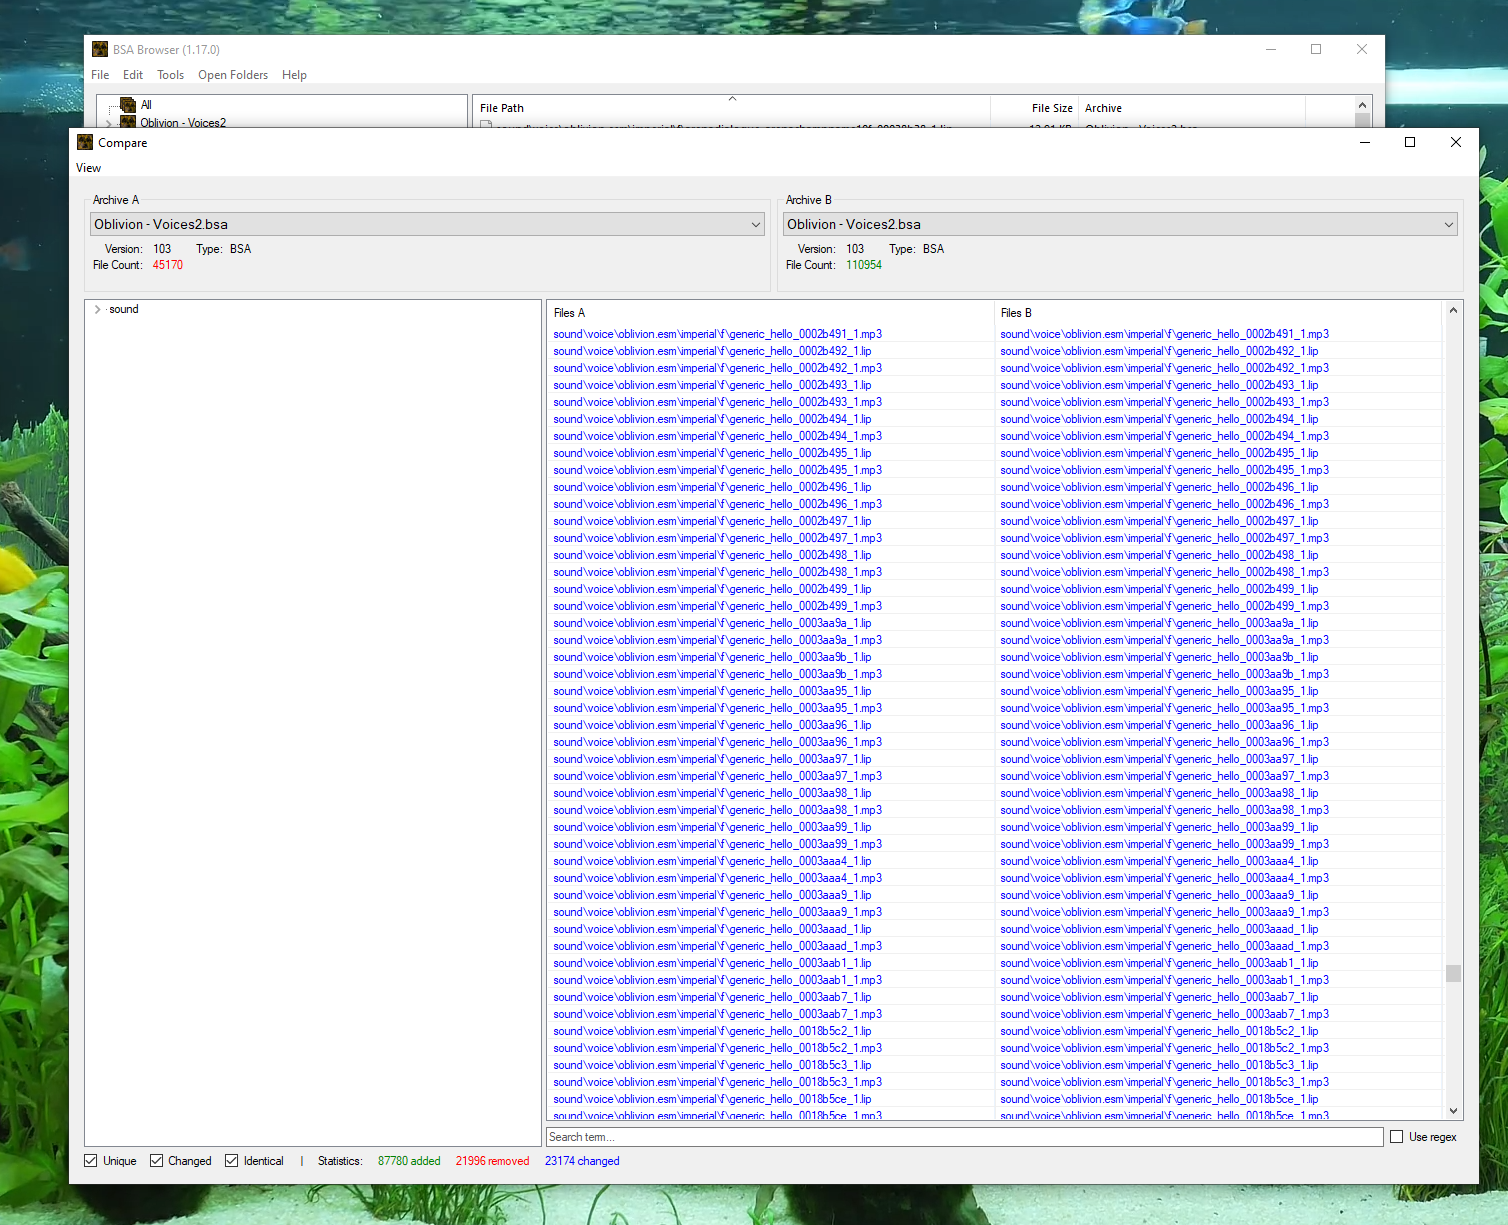Click the Search term input field
1508x1225 pixels.
coord(965,1137)
